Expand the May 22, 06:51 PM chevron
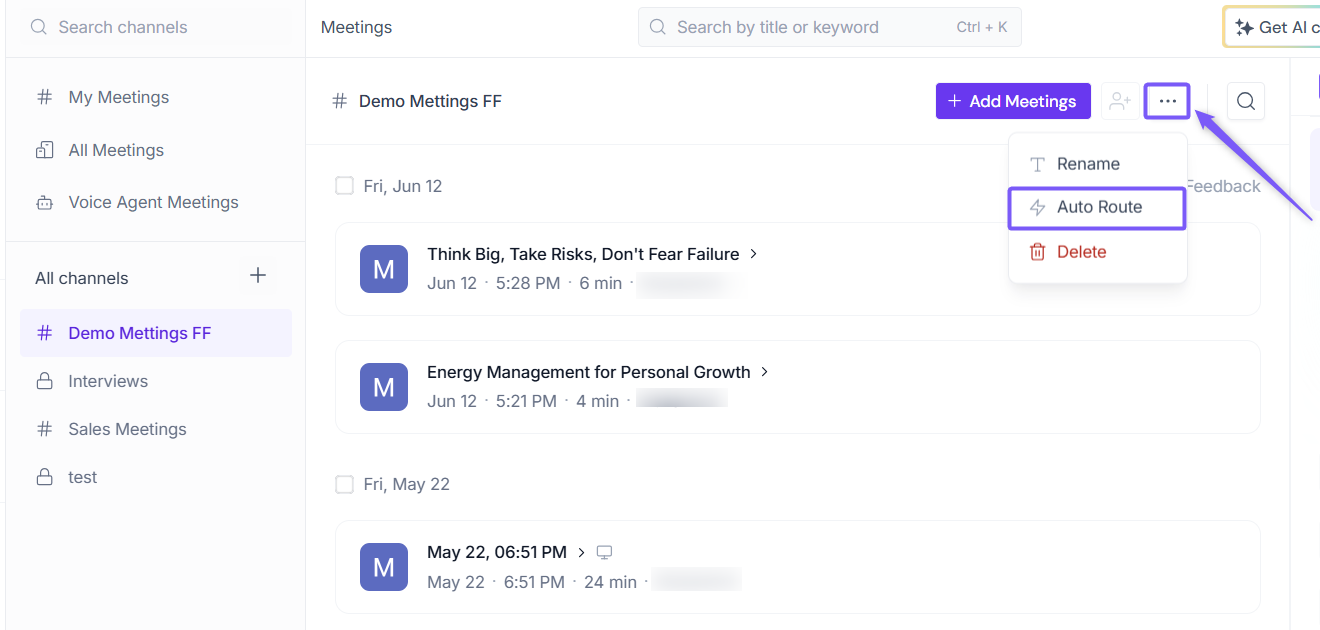Image resolution: width=1320 pixels, height=630 pixels. pyautogui.click(x=581, y=552)
